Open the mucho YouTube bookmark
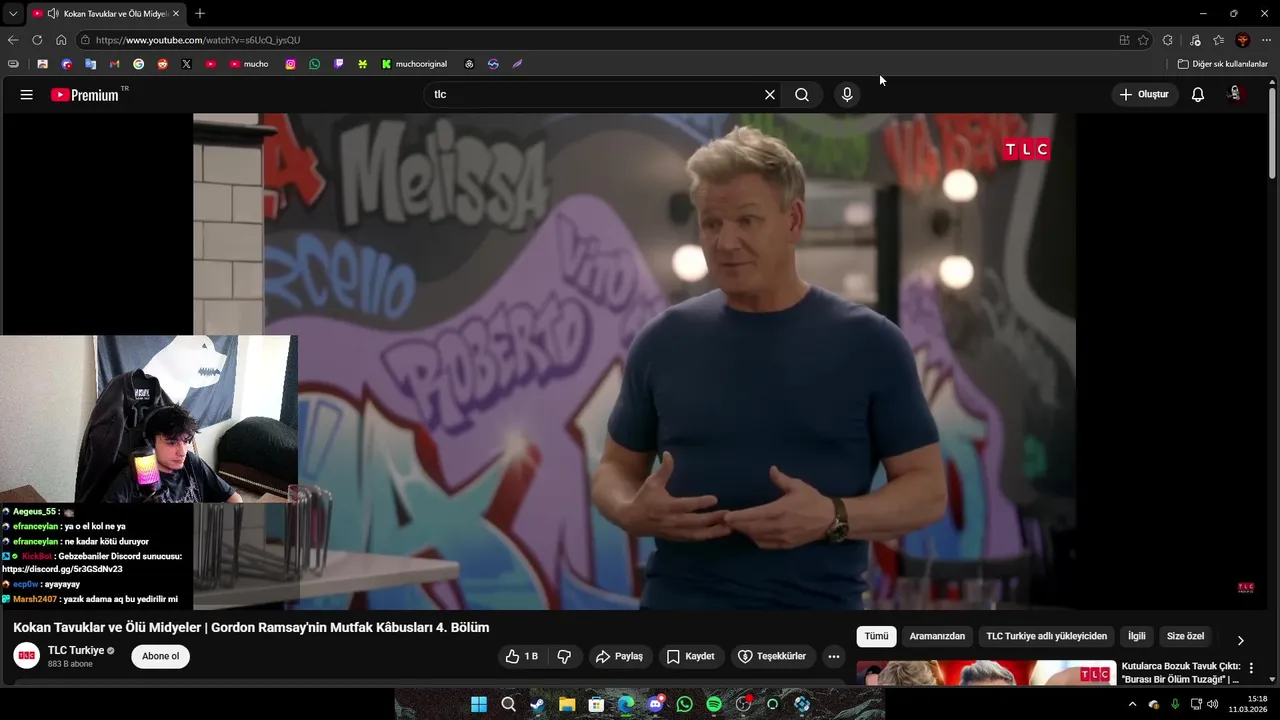Screen dimensions: 1280x720 coord(249,64)
